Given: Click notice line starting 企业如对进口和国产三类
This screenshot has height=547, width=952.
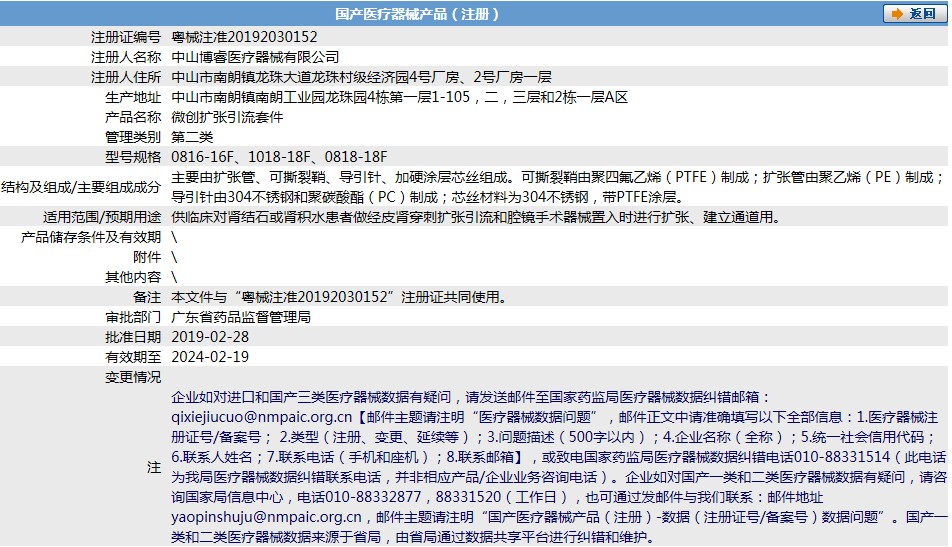Looking at the screenshot, I should tap(471, 398).
